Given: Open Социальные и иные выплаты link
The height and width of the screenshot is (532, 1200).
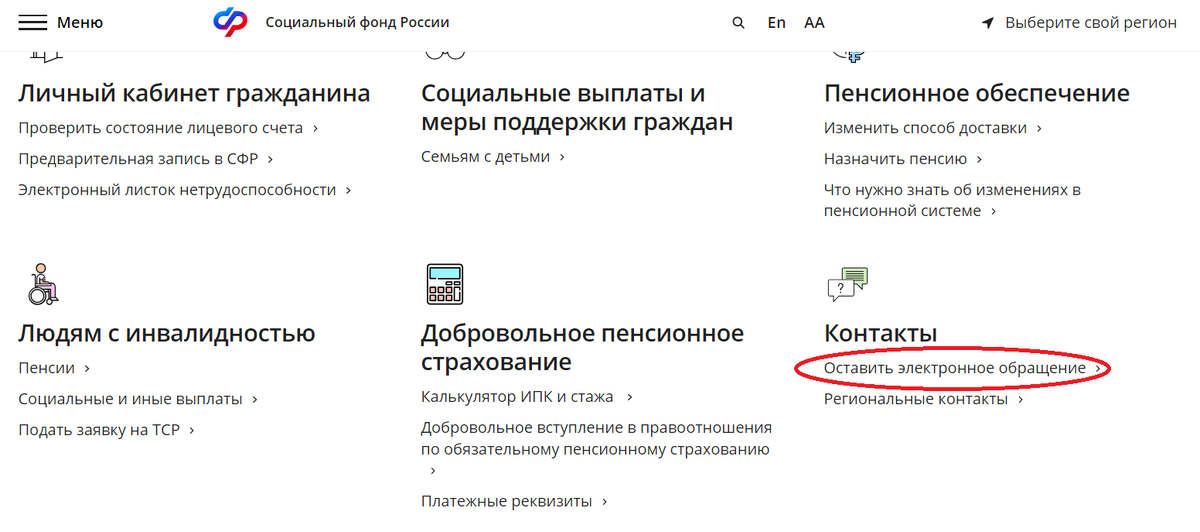Looking at the screenshot, I should tap(130, 399).
